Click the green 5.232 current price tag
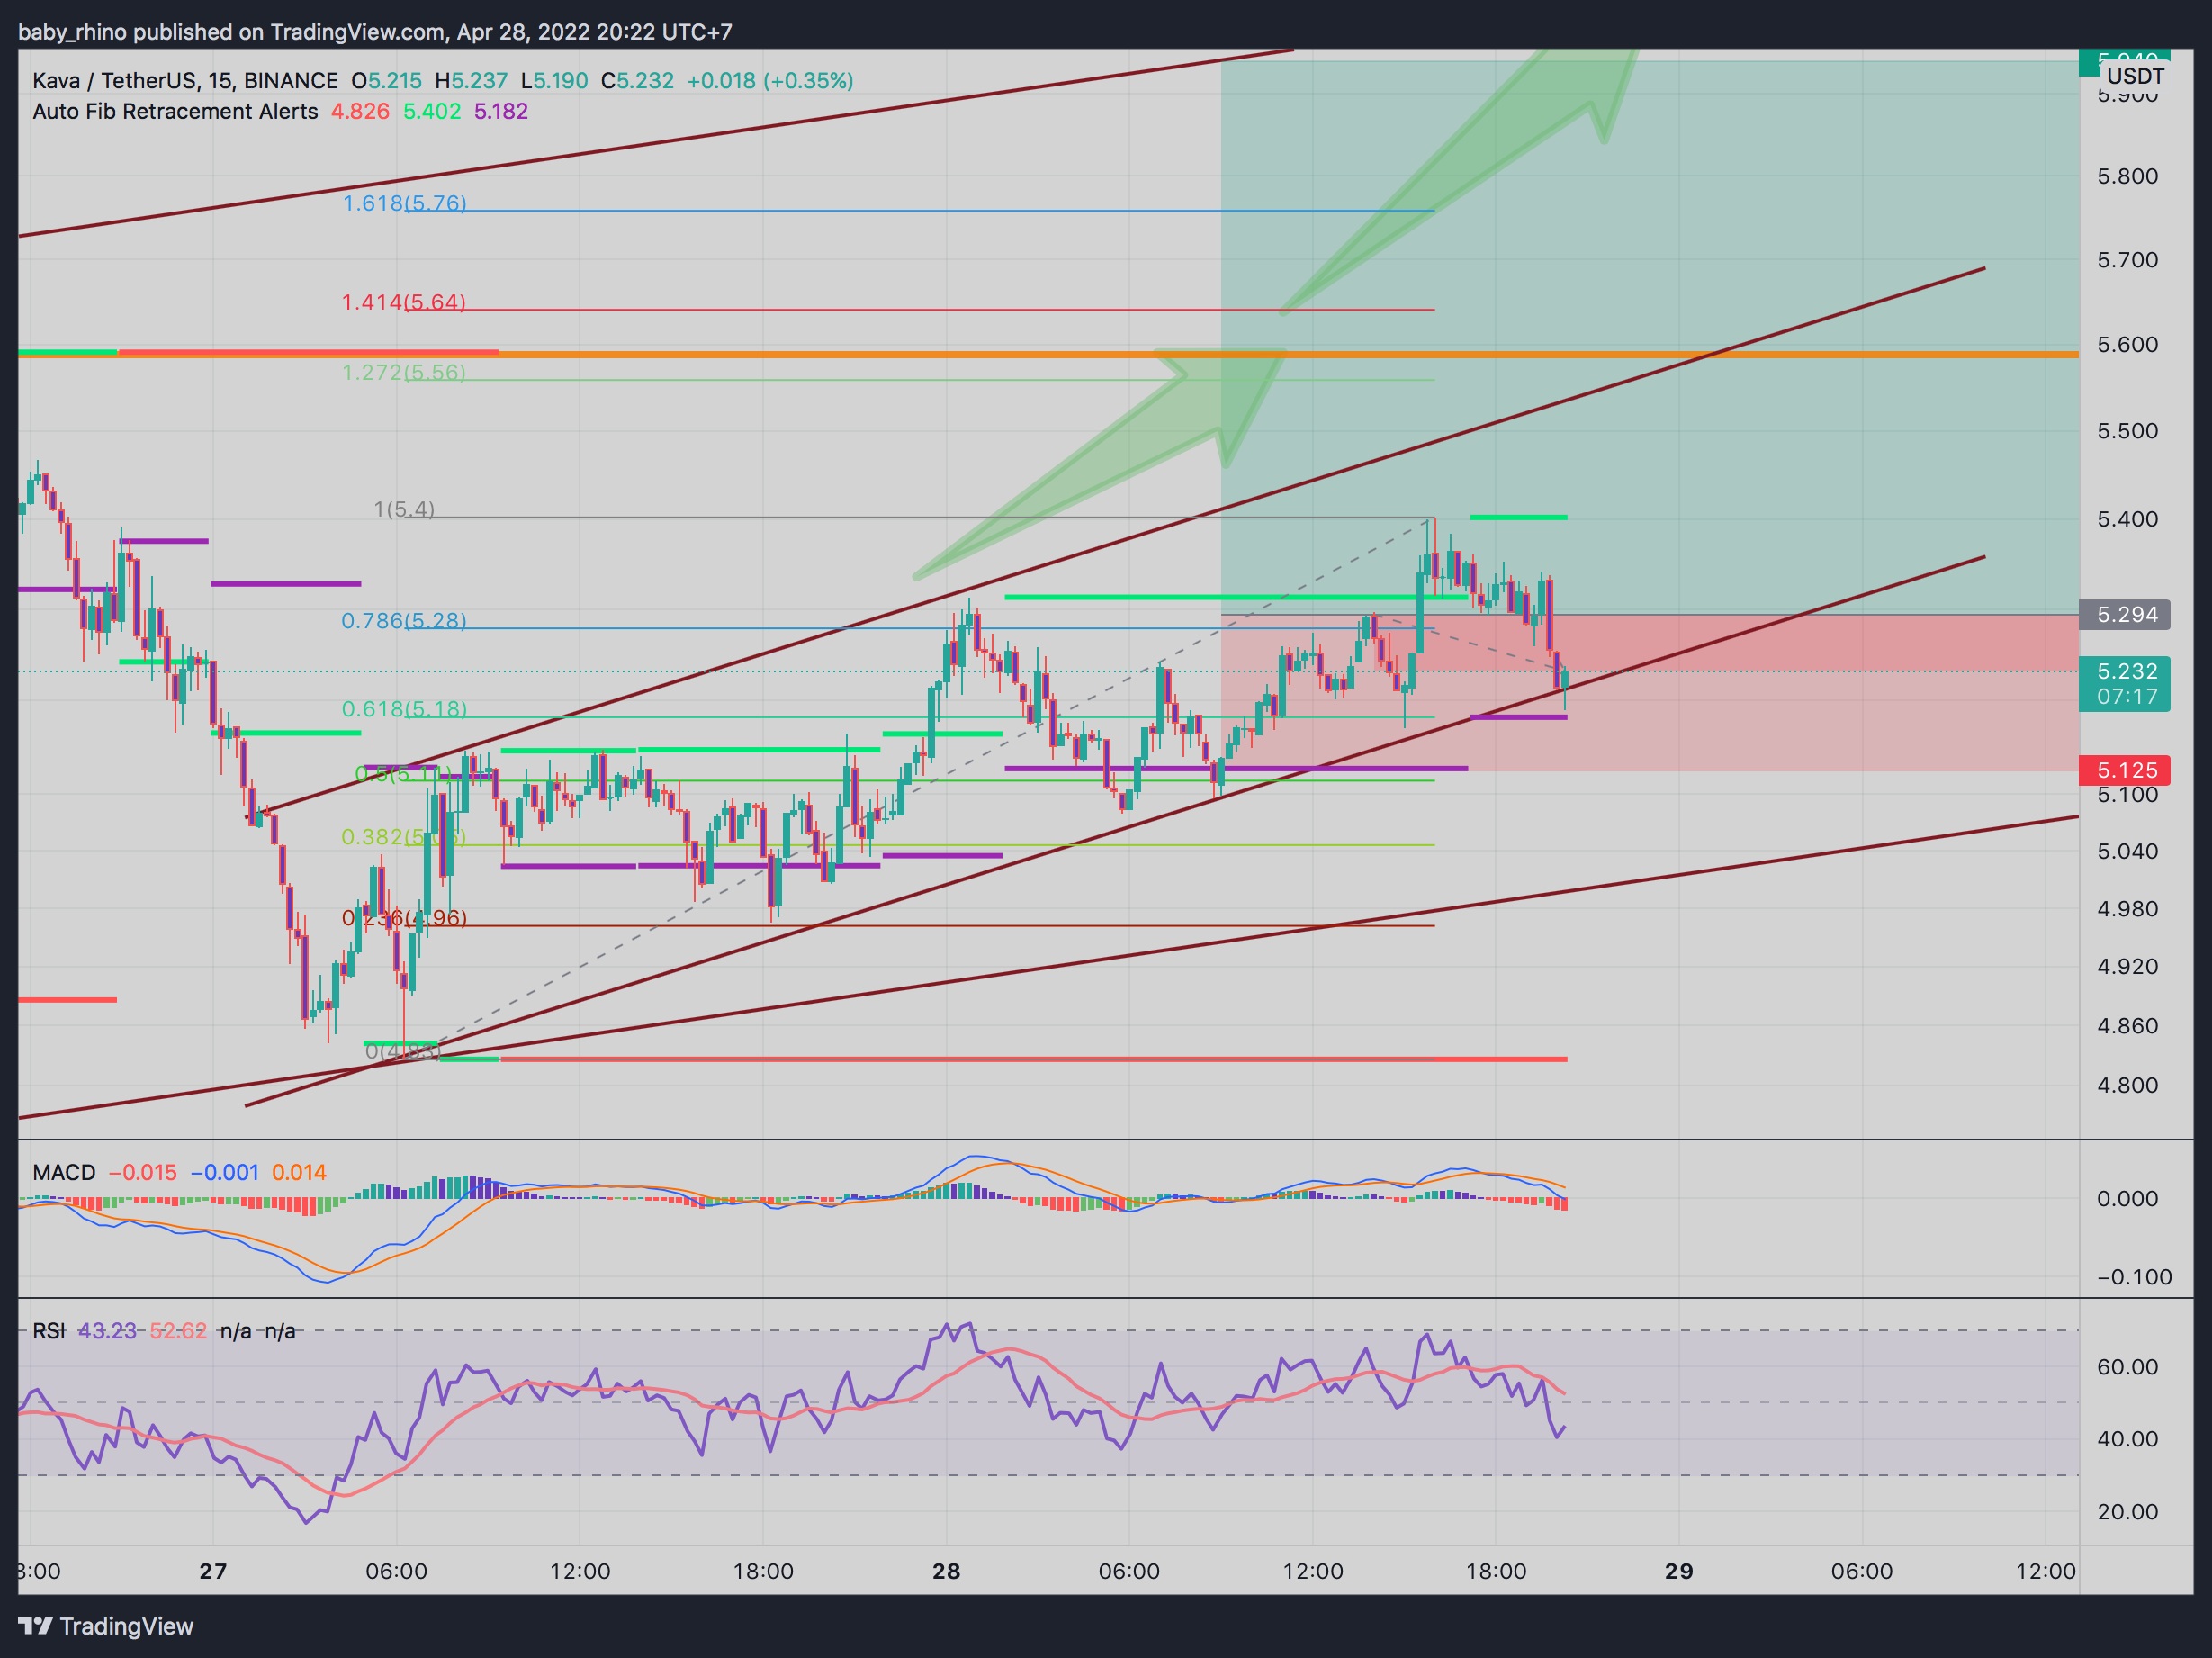The height and width of the screenshot is (1658, 2212). 2125,684
